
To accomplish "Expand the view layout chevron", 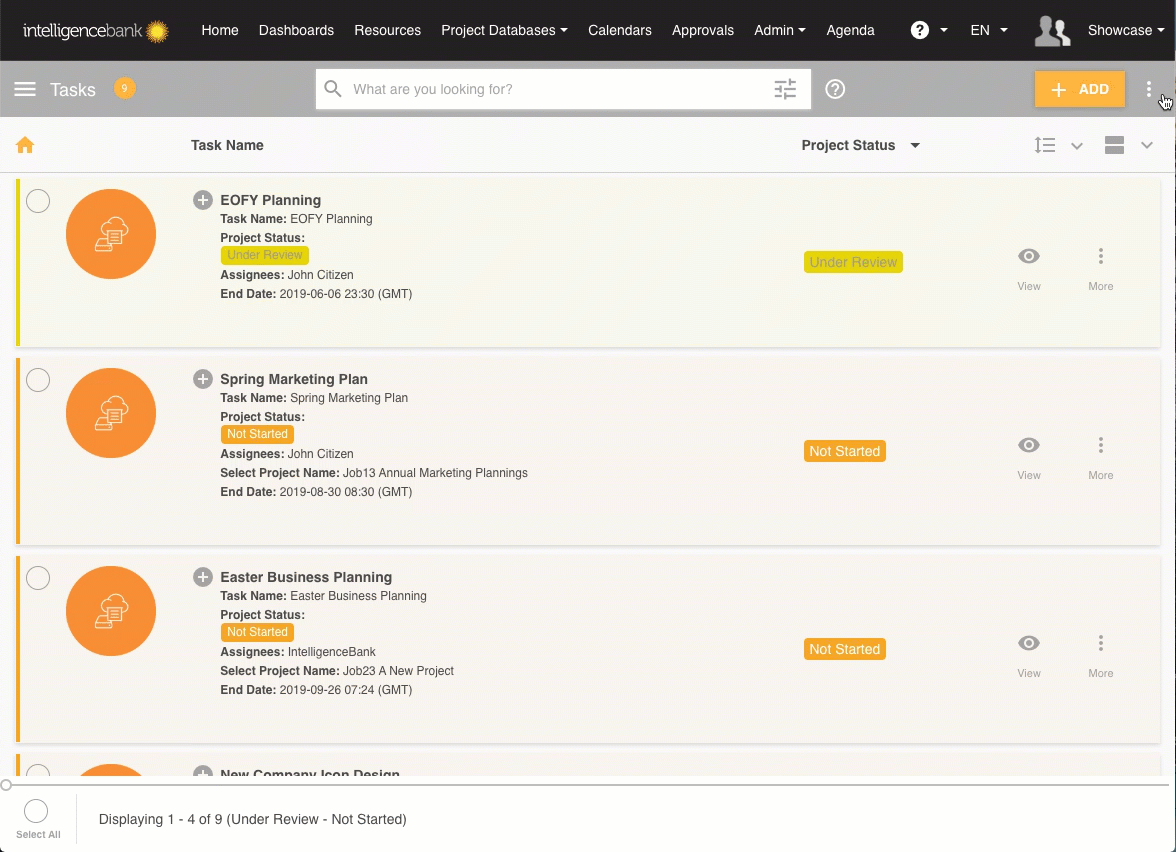I will [x=1146, y=146].
